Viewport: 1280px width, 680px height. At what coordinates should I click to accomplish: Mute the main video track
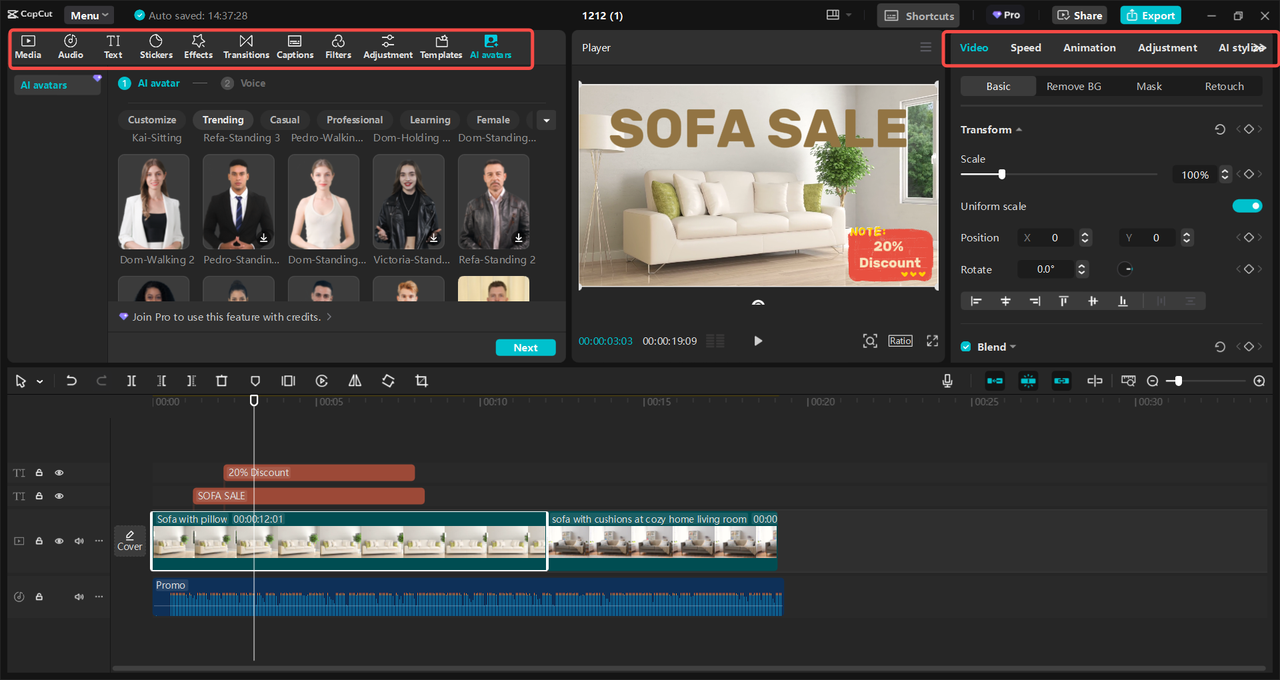pos(79,541)
